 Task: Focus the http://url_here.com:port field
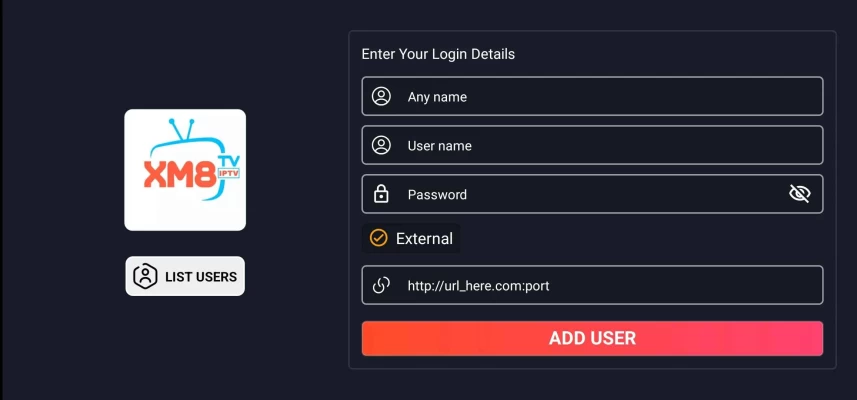click(592, 285)
